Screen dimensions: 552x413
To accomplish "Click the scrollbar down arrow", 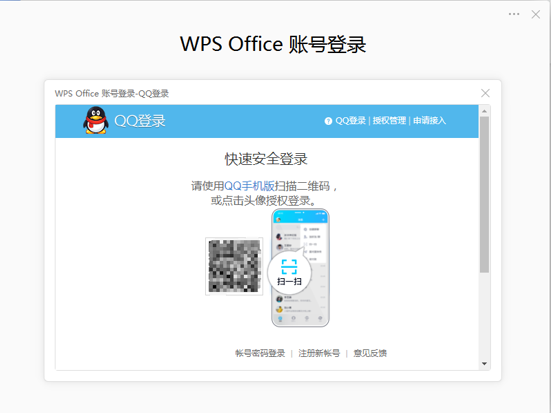I will pos(484,364).
